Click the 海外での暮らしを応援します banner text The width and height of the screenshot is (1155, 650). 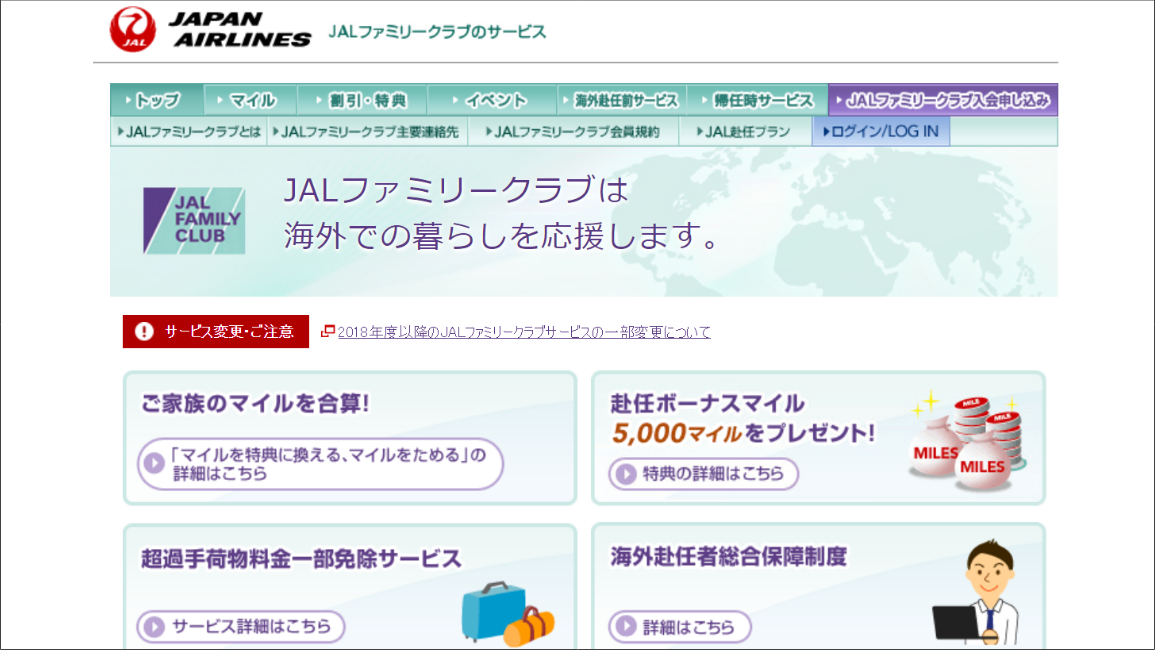501,236
